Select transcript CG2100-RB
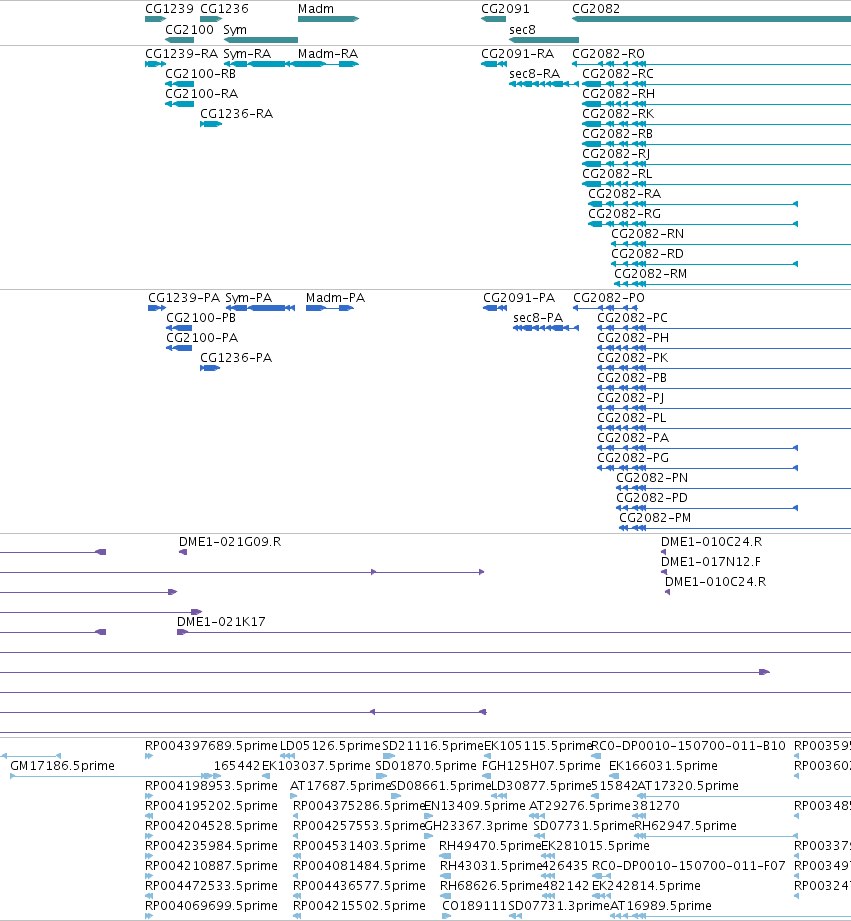Viewport: 851px width, 921px height. [x=200, y=74]
